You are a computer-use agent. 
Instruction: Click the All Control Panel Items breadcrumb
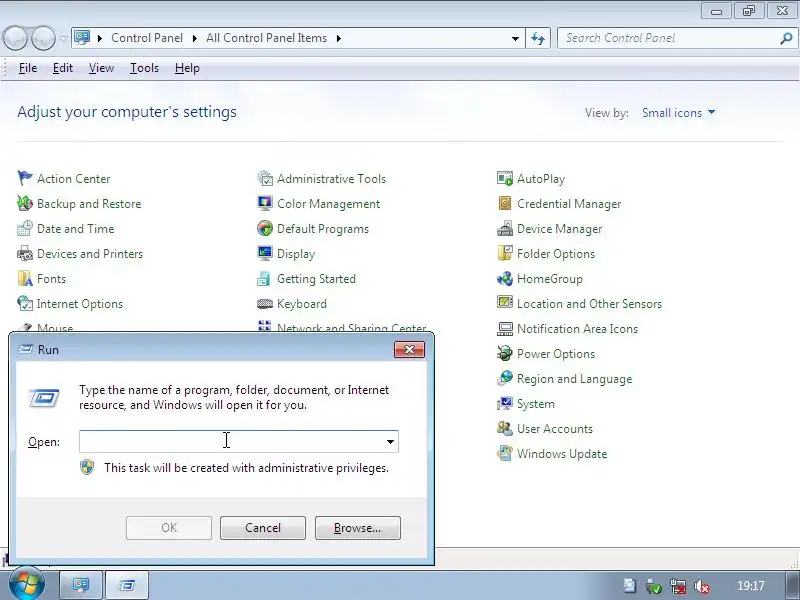(266, 38)
